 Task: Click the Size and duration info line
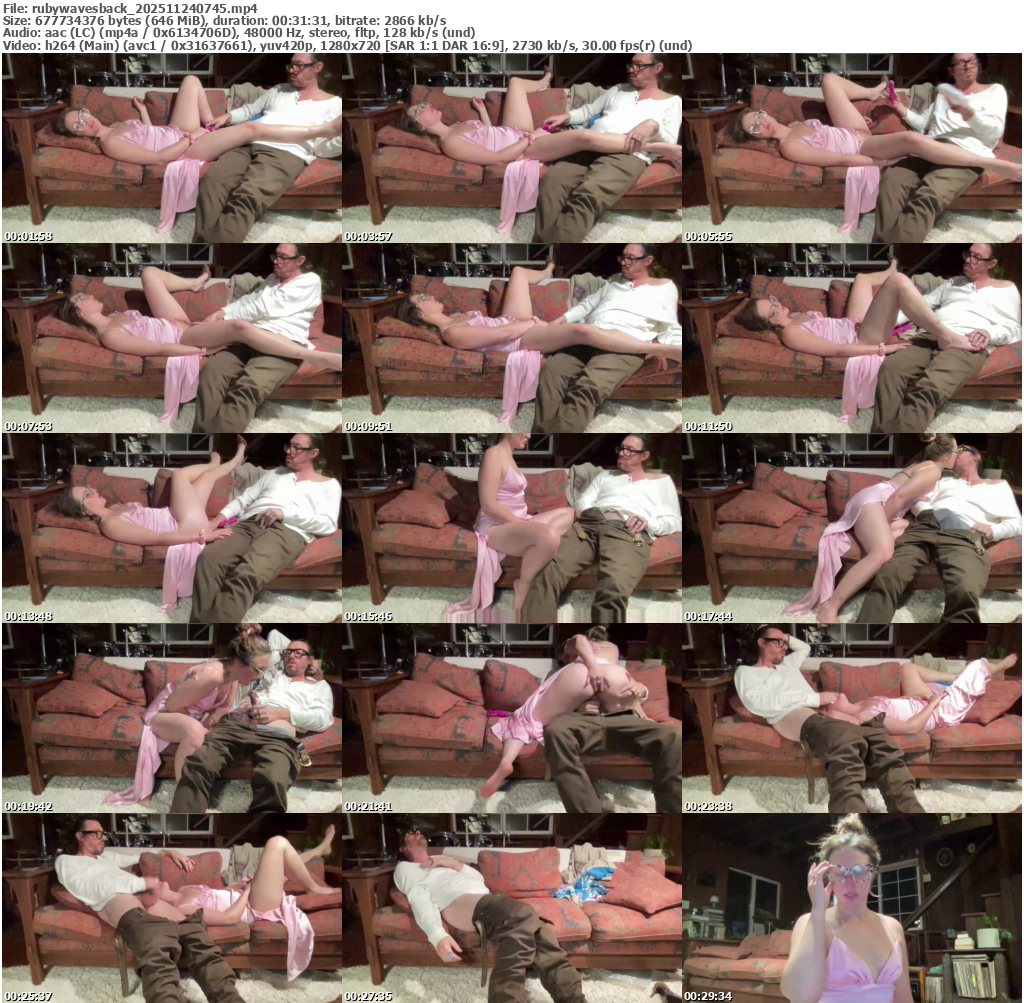click(x=224, y=20)
